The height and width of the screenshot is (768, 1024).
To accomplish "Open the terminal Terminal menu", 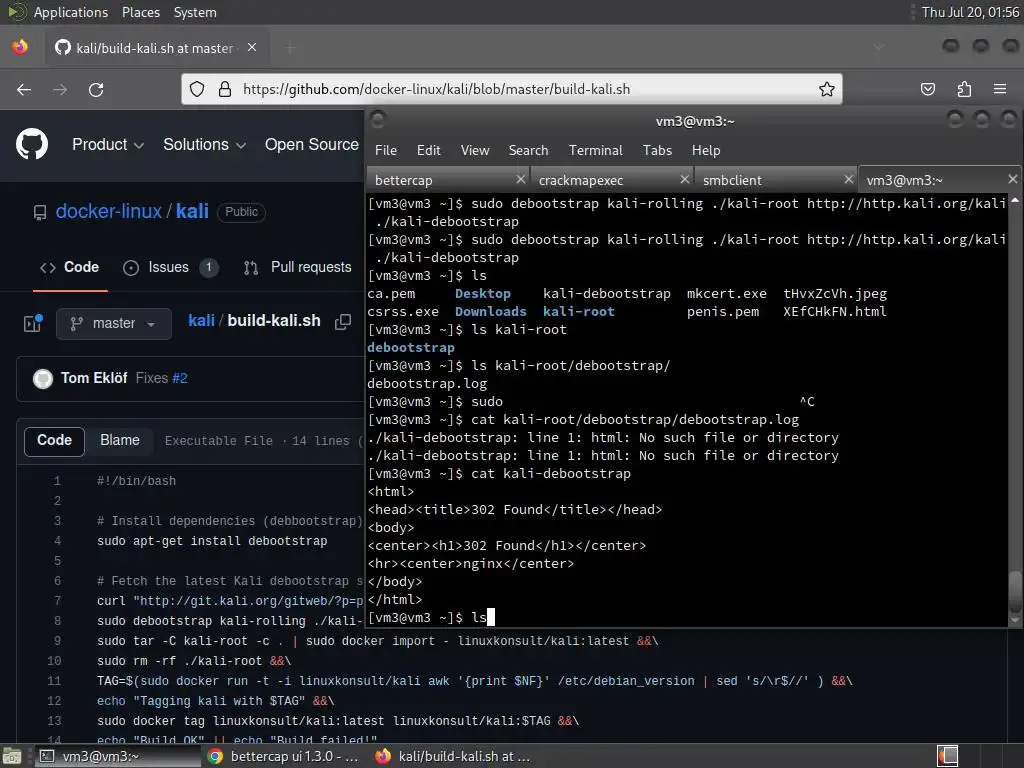I will [596, 150].
